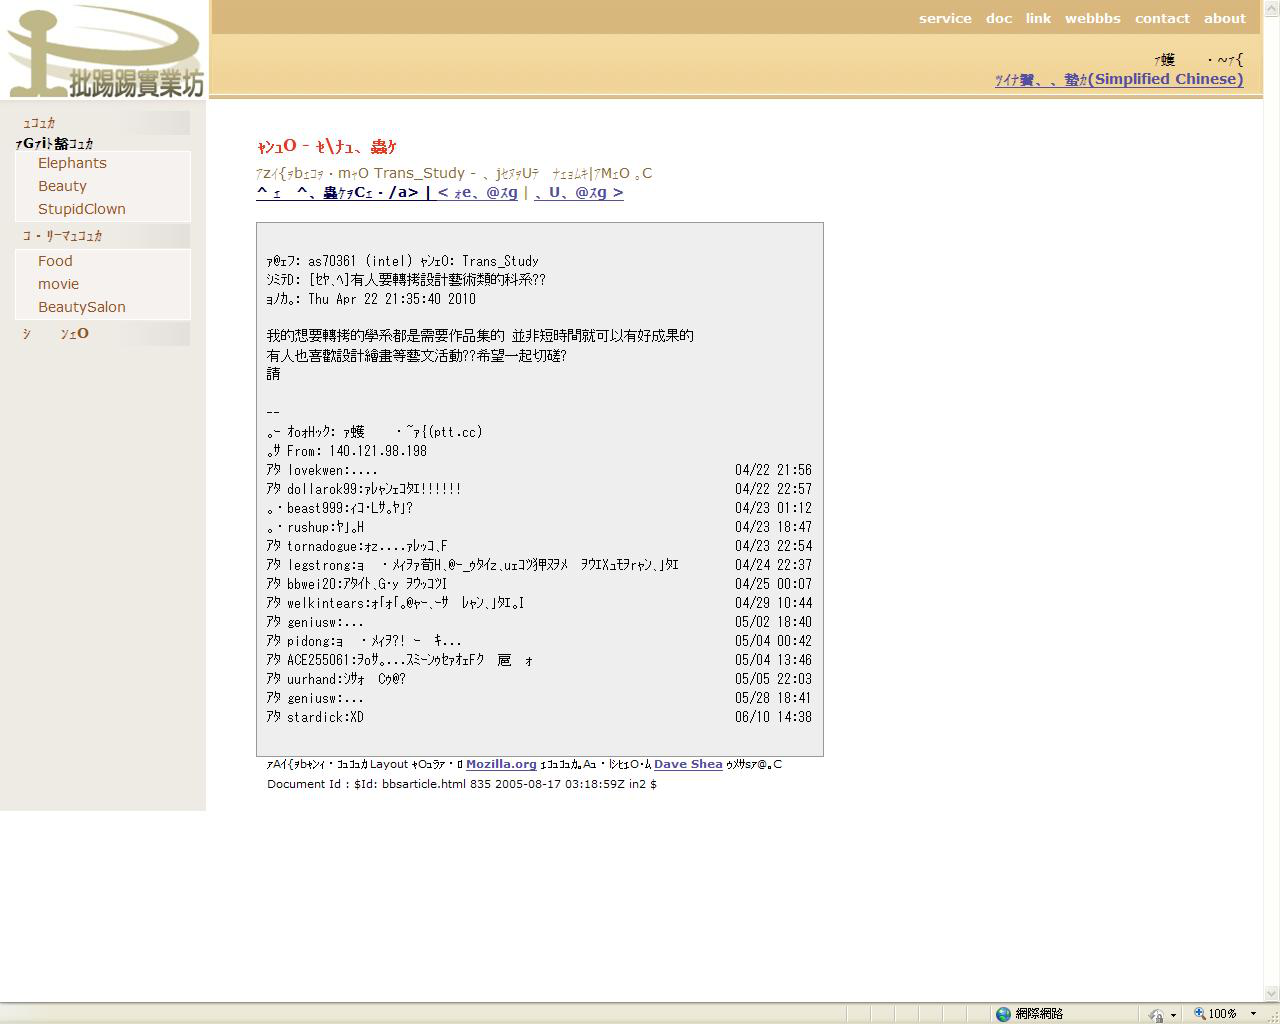Open the StupidClown board link
This screenshot has height=1024, width=1280.
click(82, 209)
